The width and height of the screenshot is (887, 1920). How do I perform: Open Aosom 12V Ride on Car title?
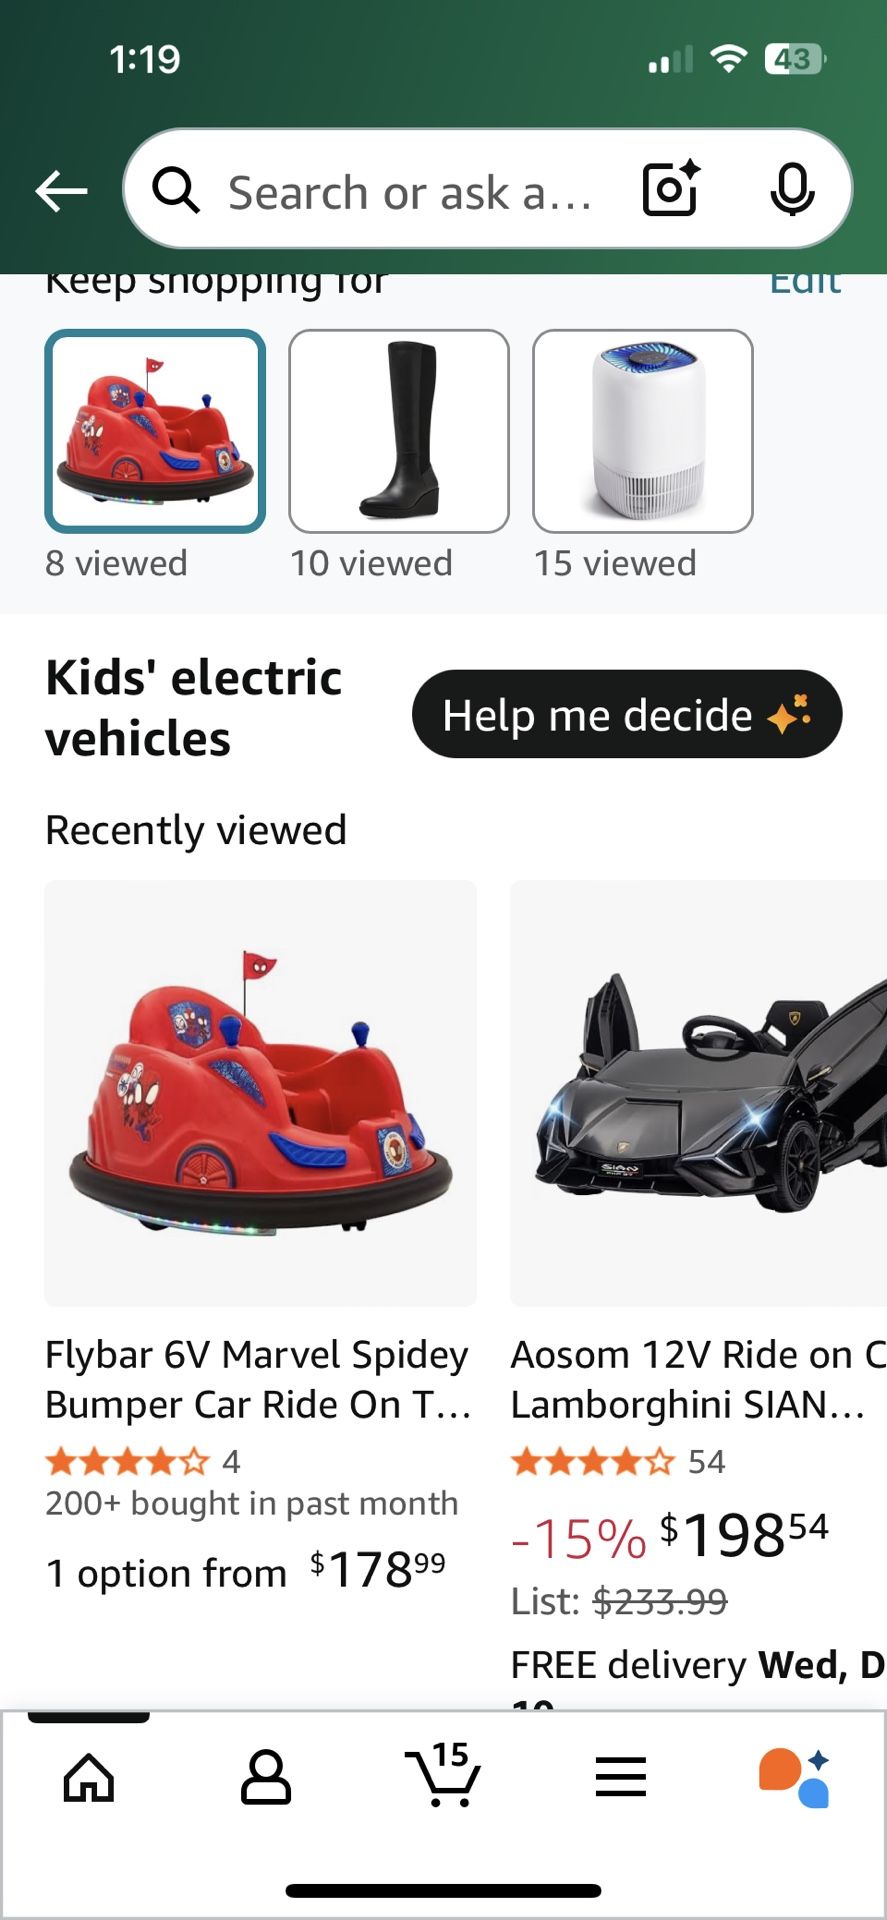(696, 1379)
